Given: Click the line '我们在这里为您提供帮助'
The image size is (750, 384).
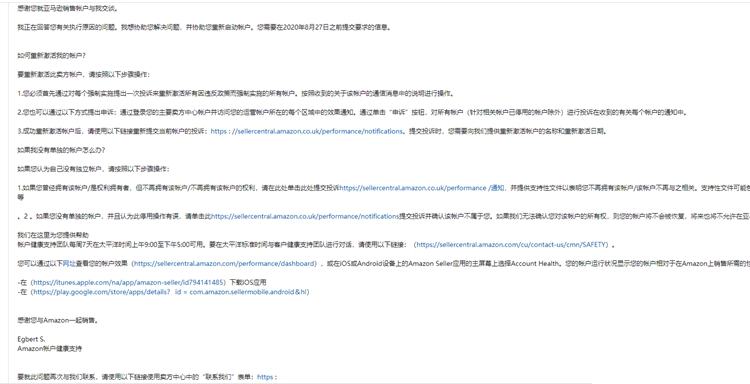Looking at the screenshot, I should point(53,235).
